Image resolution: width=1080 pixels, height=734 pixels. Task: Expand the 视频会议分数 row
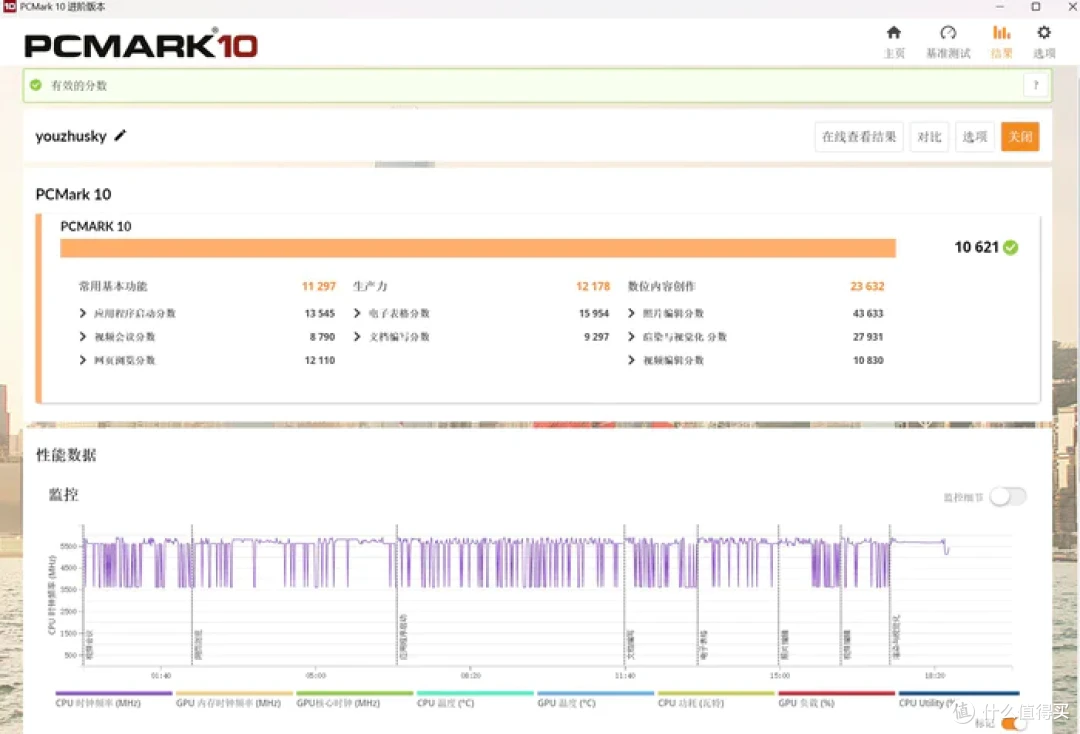(x=83, y=337)
